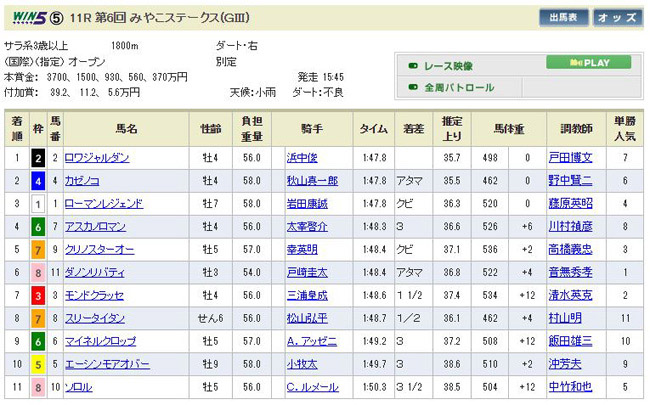Click the red frame 3 badge for モンドクラッセ

(x=37, y=296)
